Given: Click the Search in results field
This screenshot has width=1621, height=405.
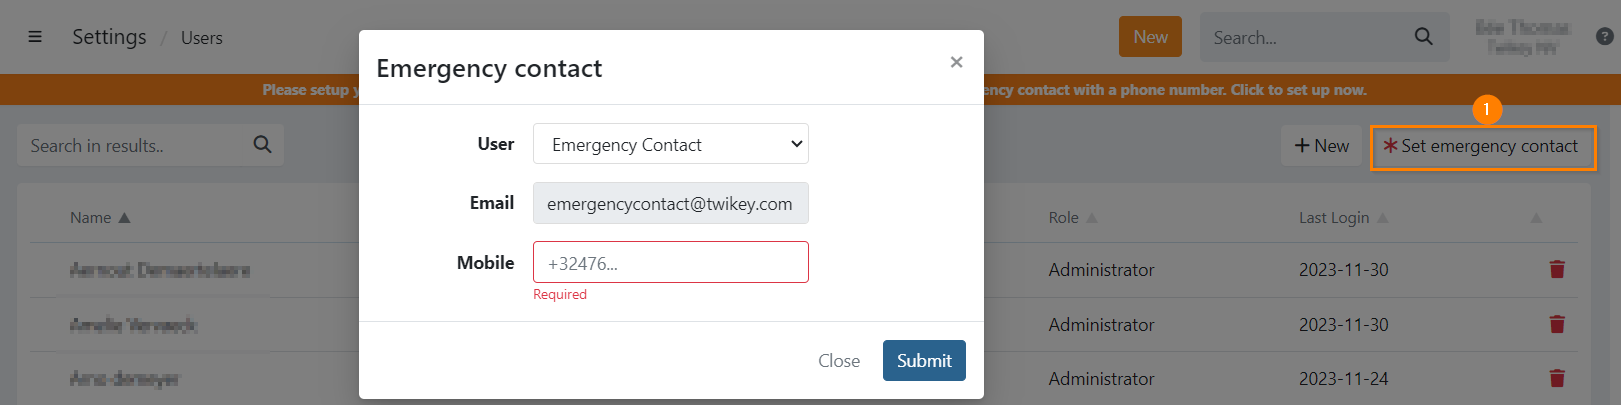Looking at the screenshot, I should pos(135,145).
